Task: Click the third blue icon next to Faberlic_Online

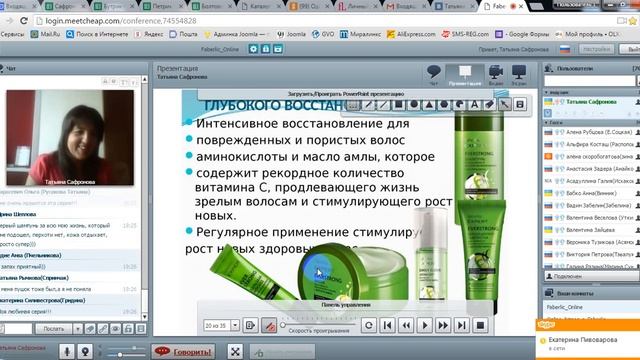Action: 278,49
